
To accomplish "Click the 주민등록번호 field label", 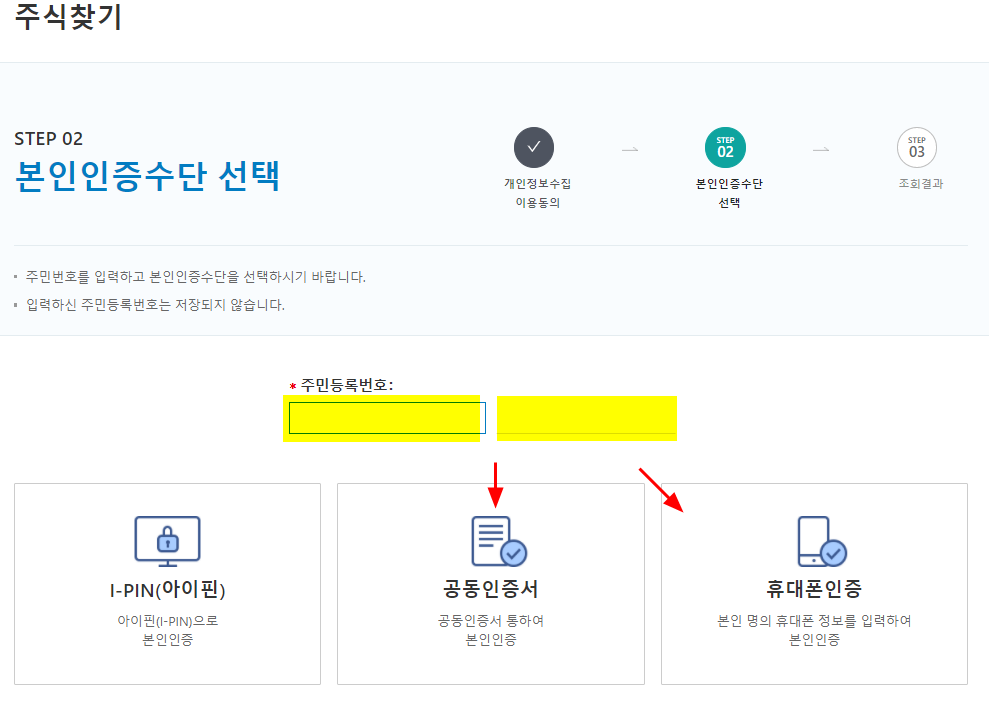I will tap(346, 385).
